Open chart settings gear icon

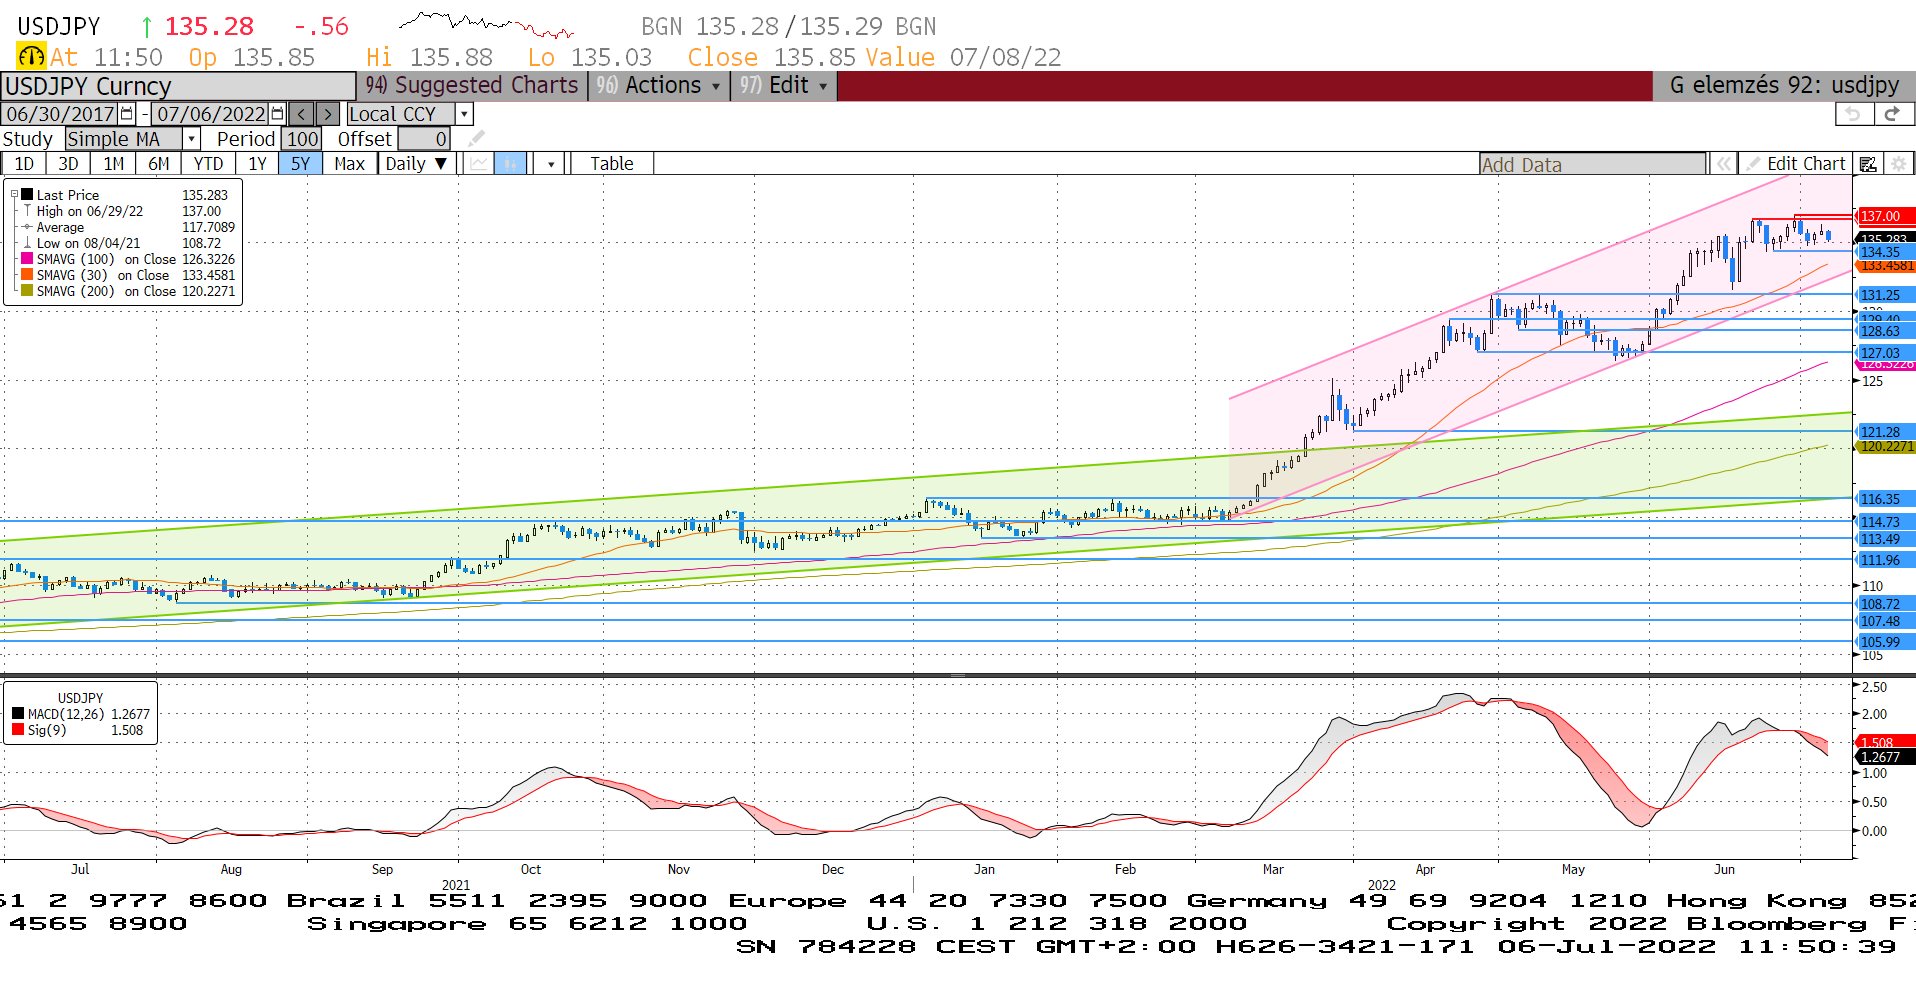pyautogui.click(x=1899, y=164)
